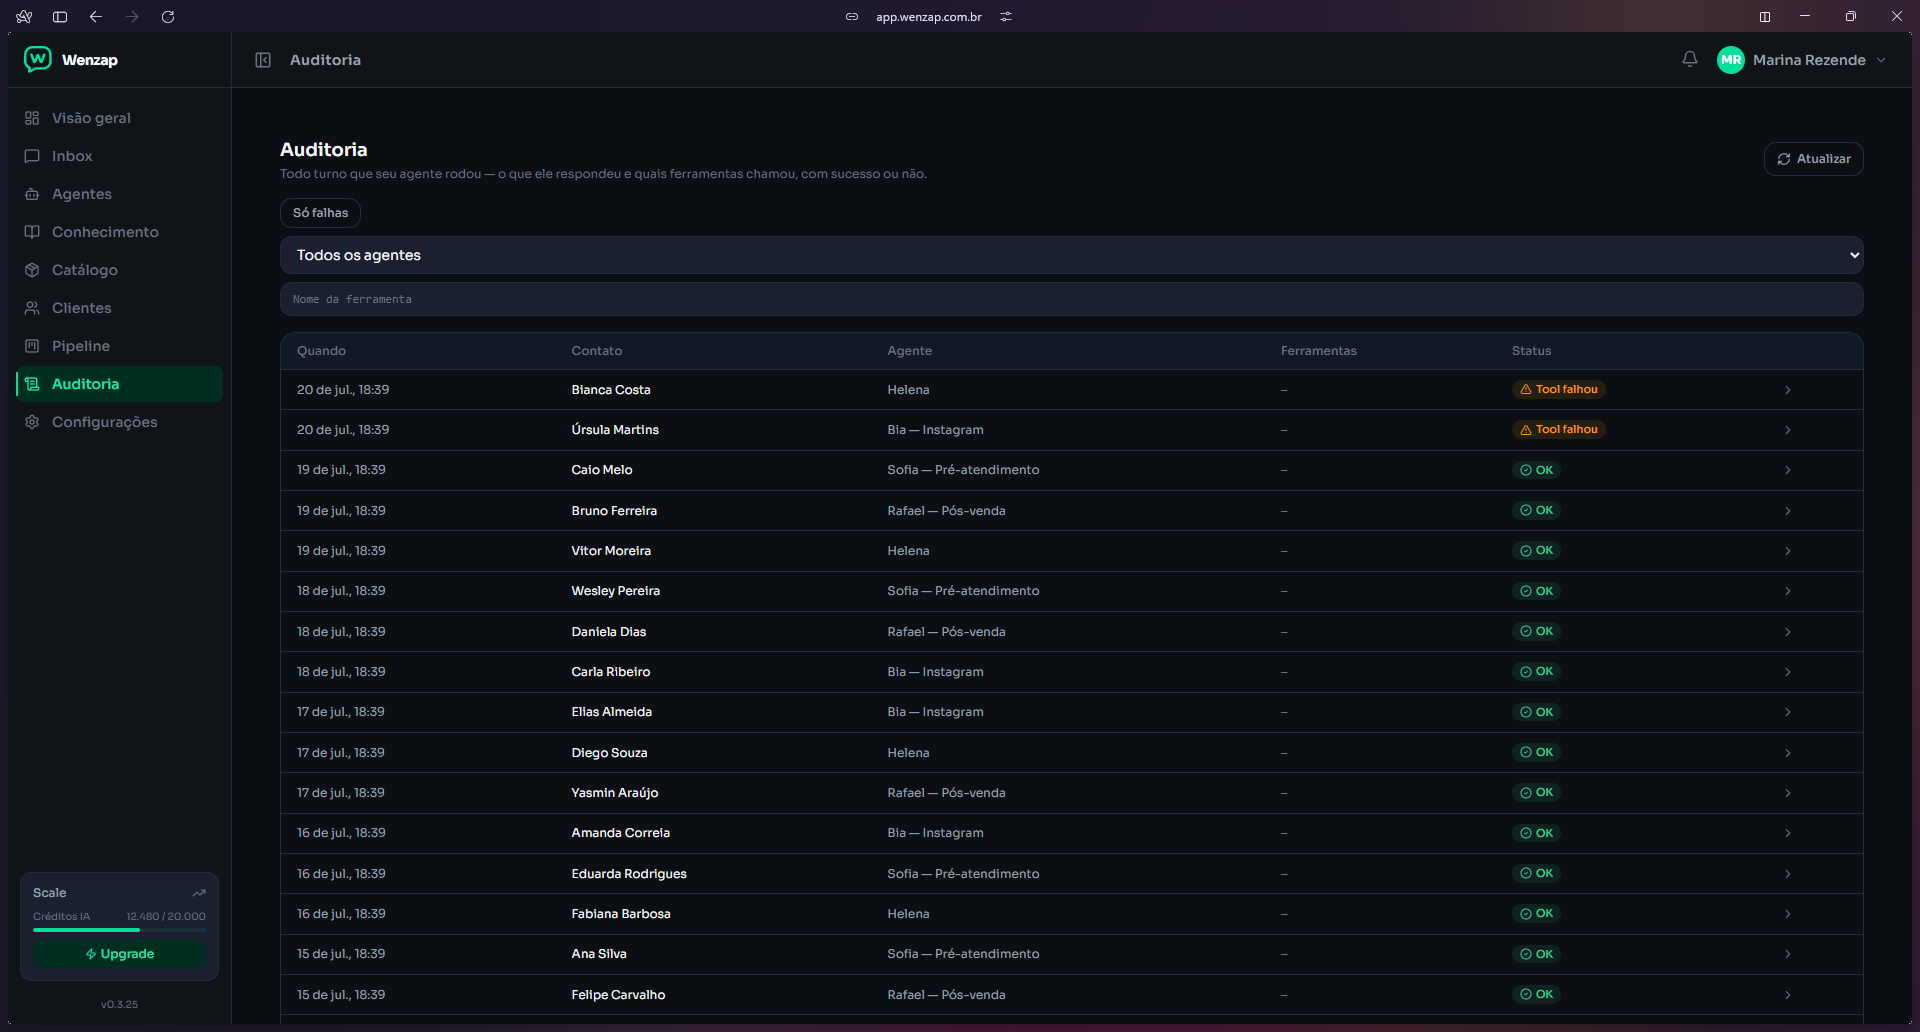Click the Atualizar button
Viewport: 1920px width, 1032px height.
coord(1813,159)
